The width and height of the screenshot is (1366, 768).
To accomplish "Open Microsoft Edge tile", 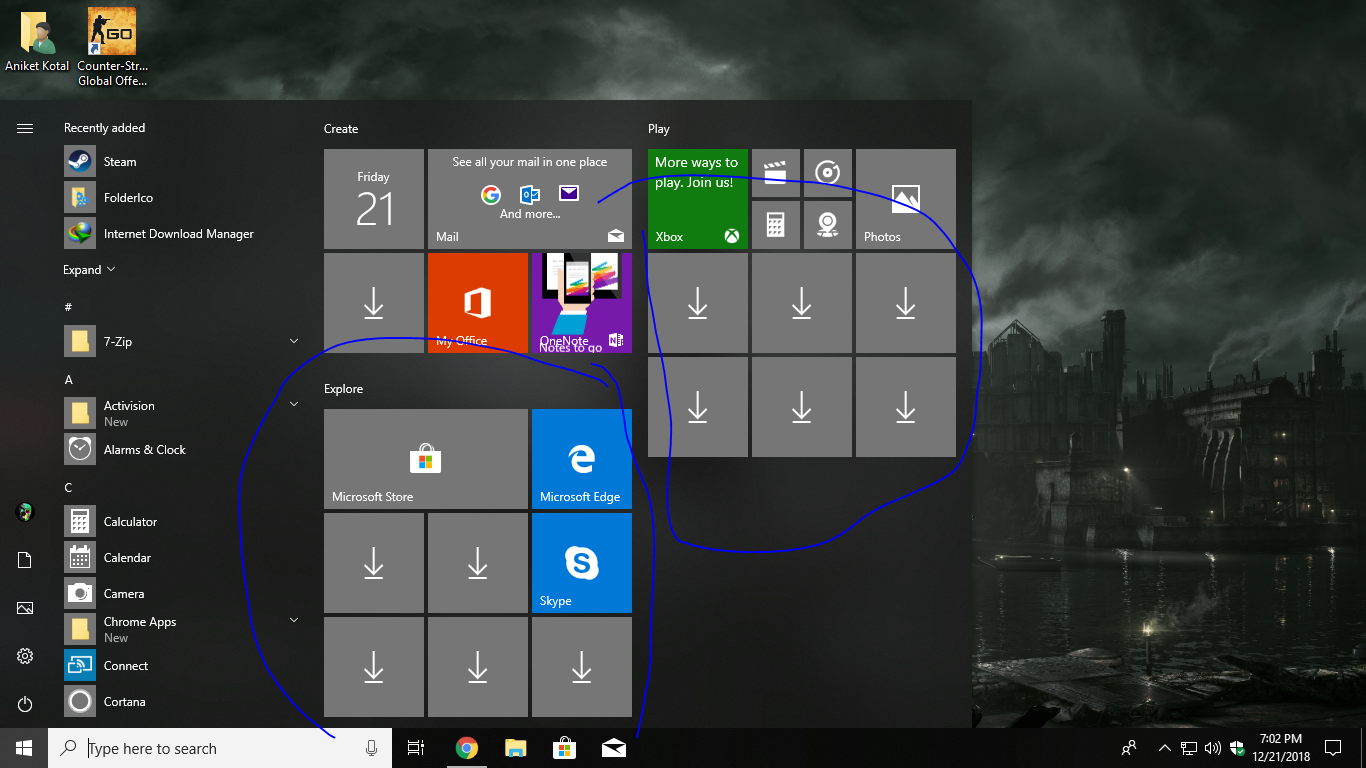I will point(582,459).
